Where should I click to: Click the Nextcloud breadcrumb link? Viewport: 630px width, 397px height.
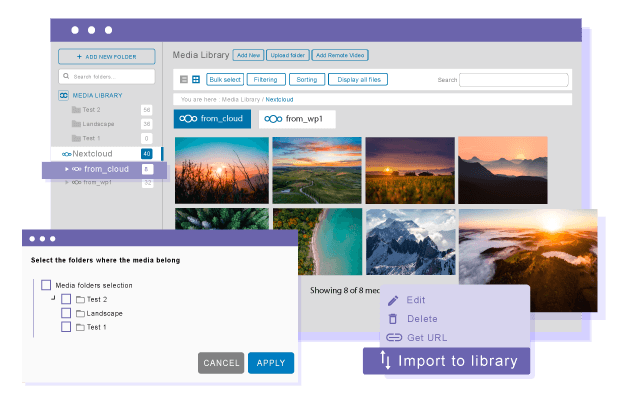pos(279,100)
